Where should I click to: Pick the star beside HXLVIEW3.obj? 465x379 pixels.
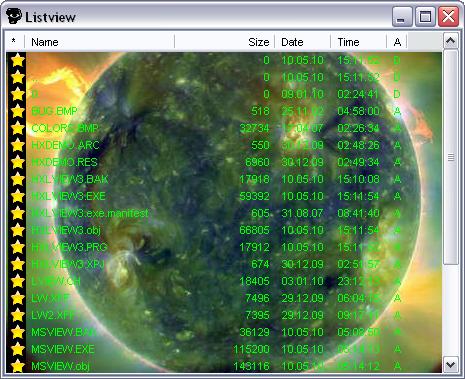[x=18, y=230]
